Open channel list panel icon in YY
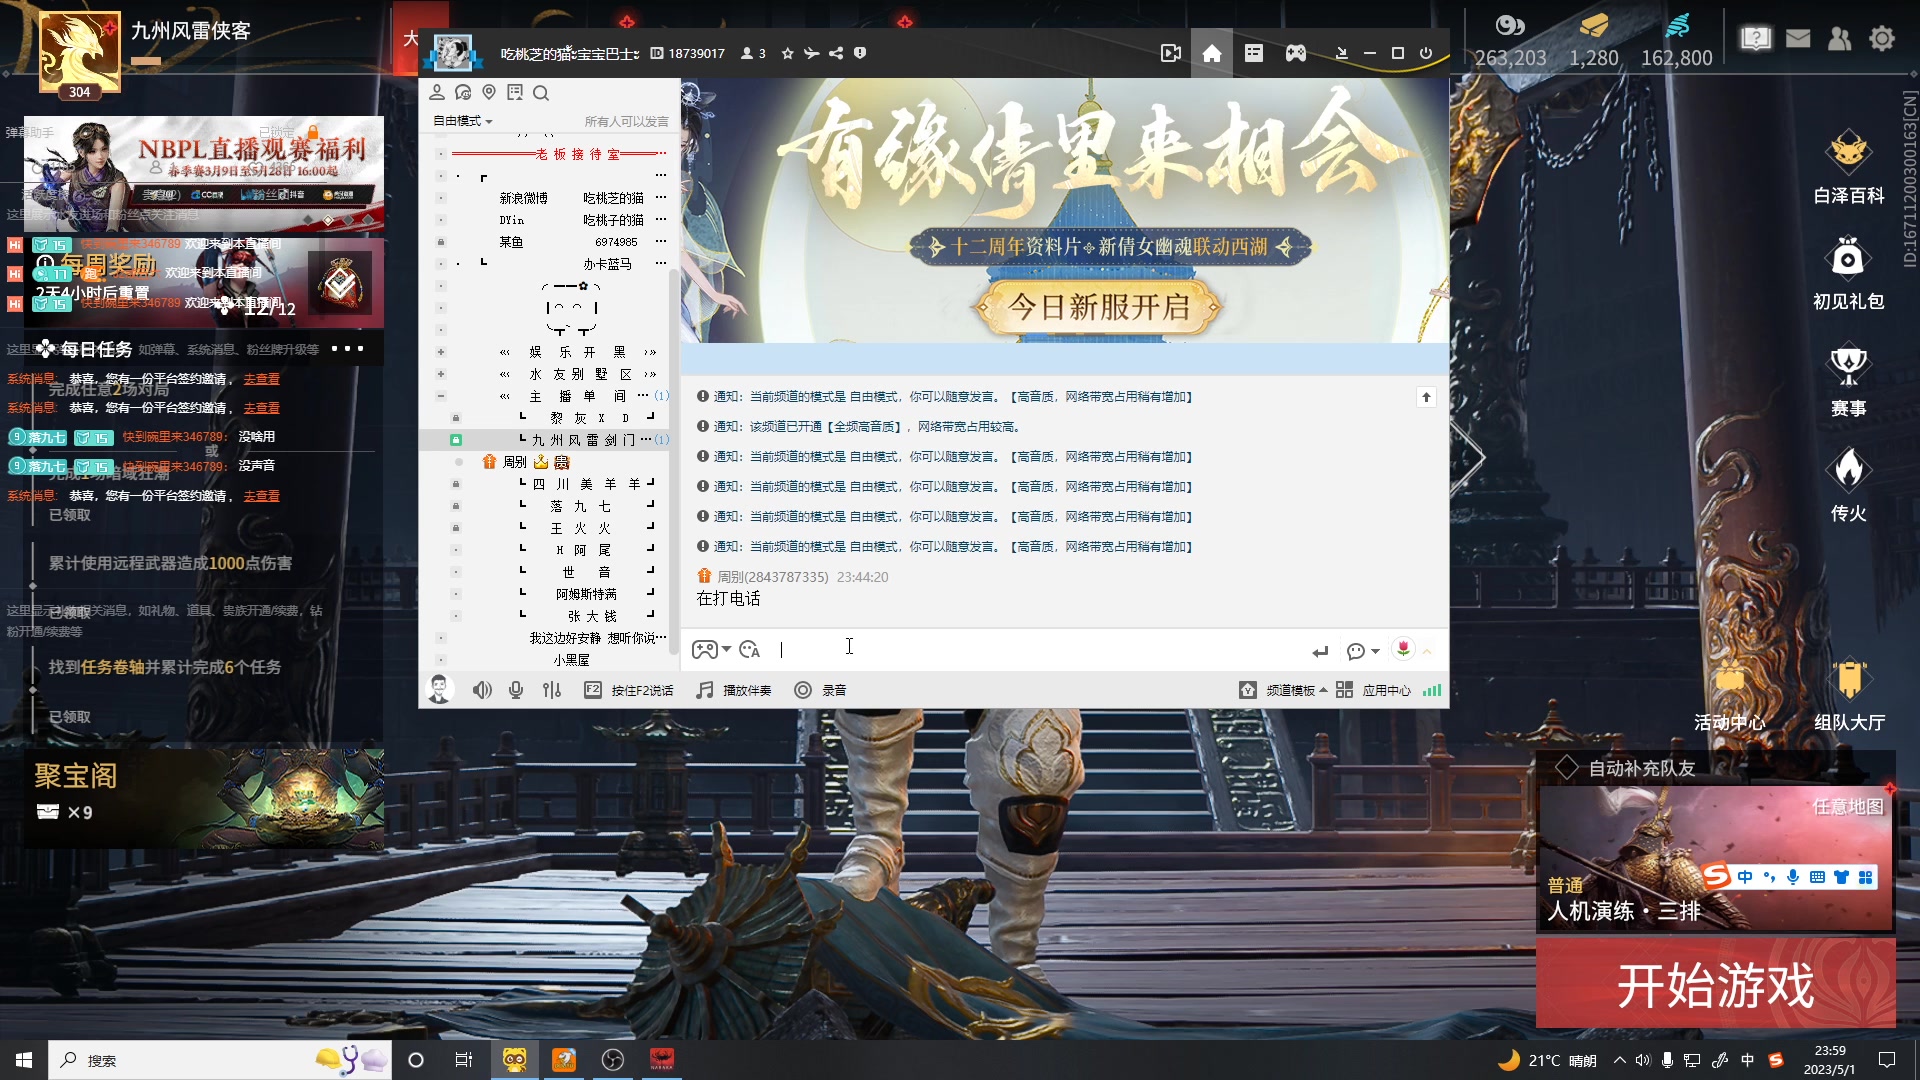Image resolution: width=1920 pixels, height=1080 pixels. 1253,53
